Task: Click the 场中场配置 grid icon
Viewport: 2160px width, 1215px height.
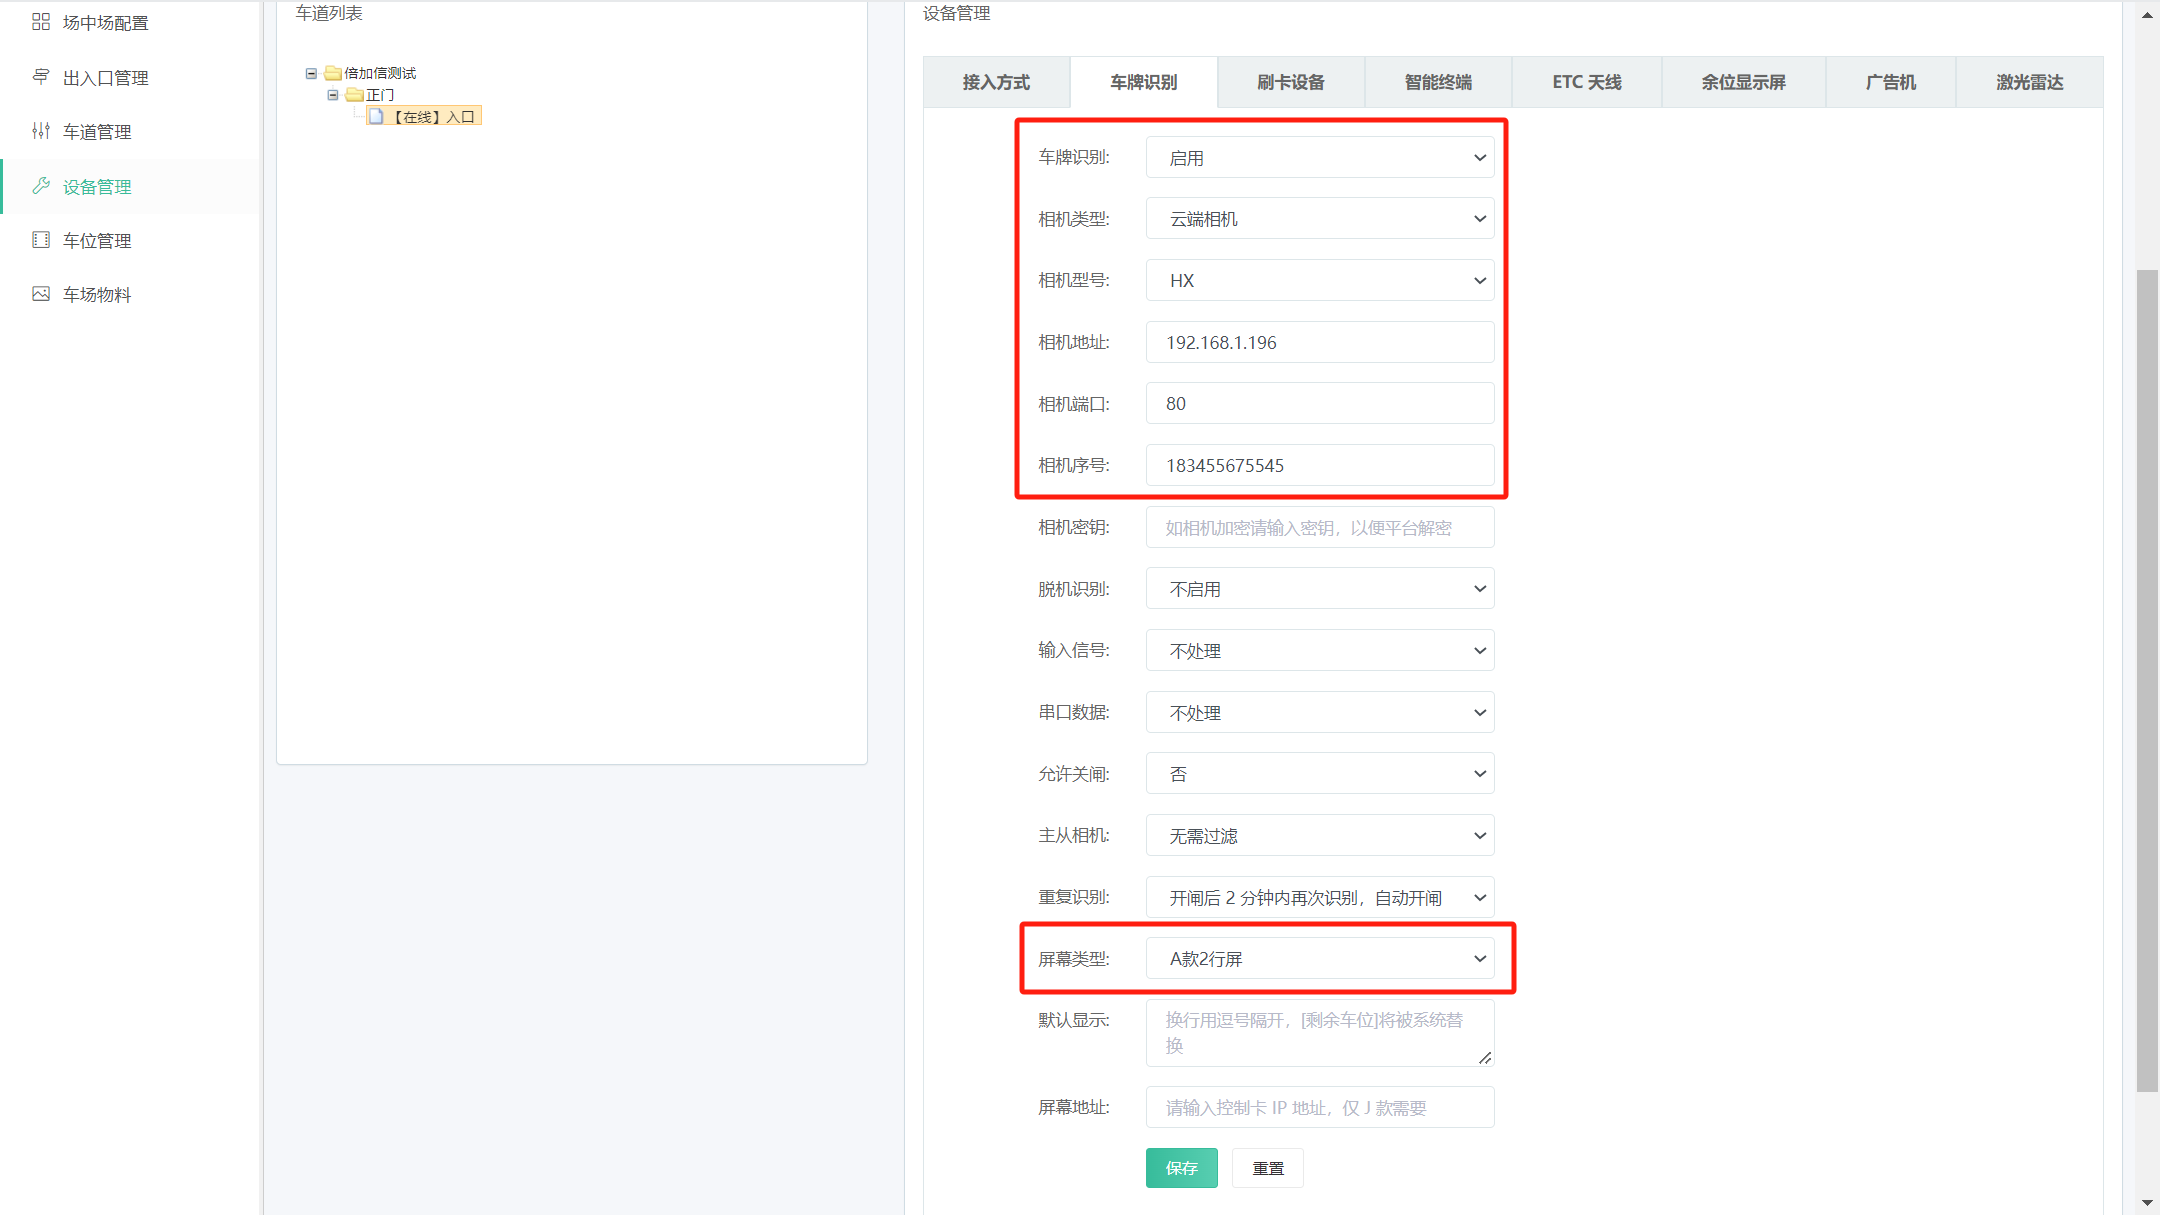Action: point(41,22)
